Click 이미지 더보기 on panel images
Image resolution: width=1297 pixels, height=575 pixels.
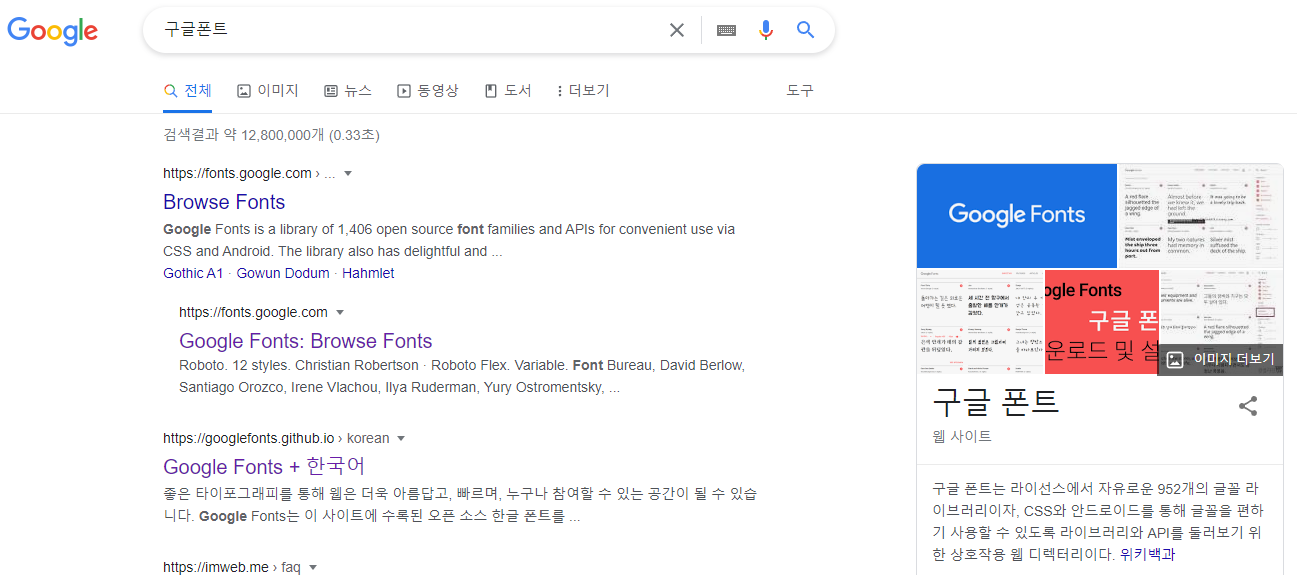point(1220,360)
